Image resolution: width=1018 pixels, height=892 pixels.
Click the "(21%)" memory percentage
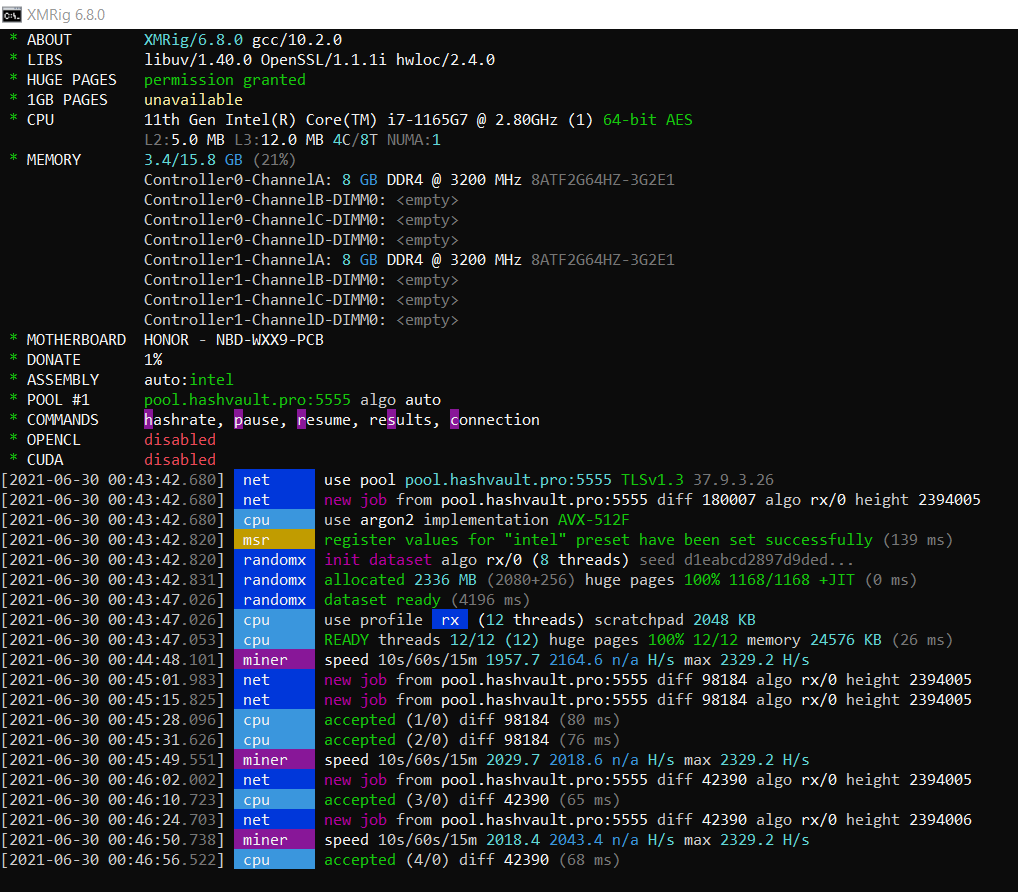[x=274, y=160]
